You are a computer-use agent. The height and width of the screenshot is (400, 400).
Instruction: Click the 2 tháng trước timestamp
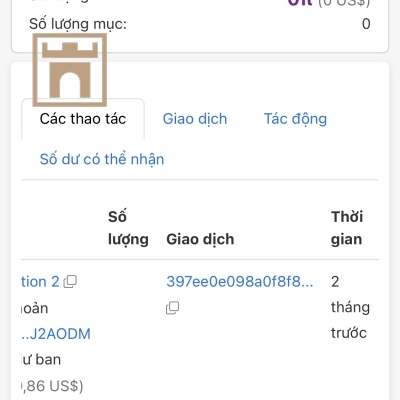pos(350,307)
